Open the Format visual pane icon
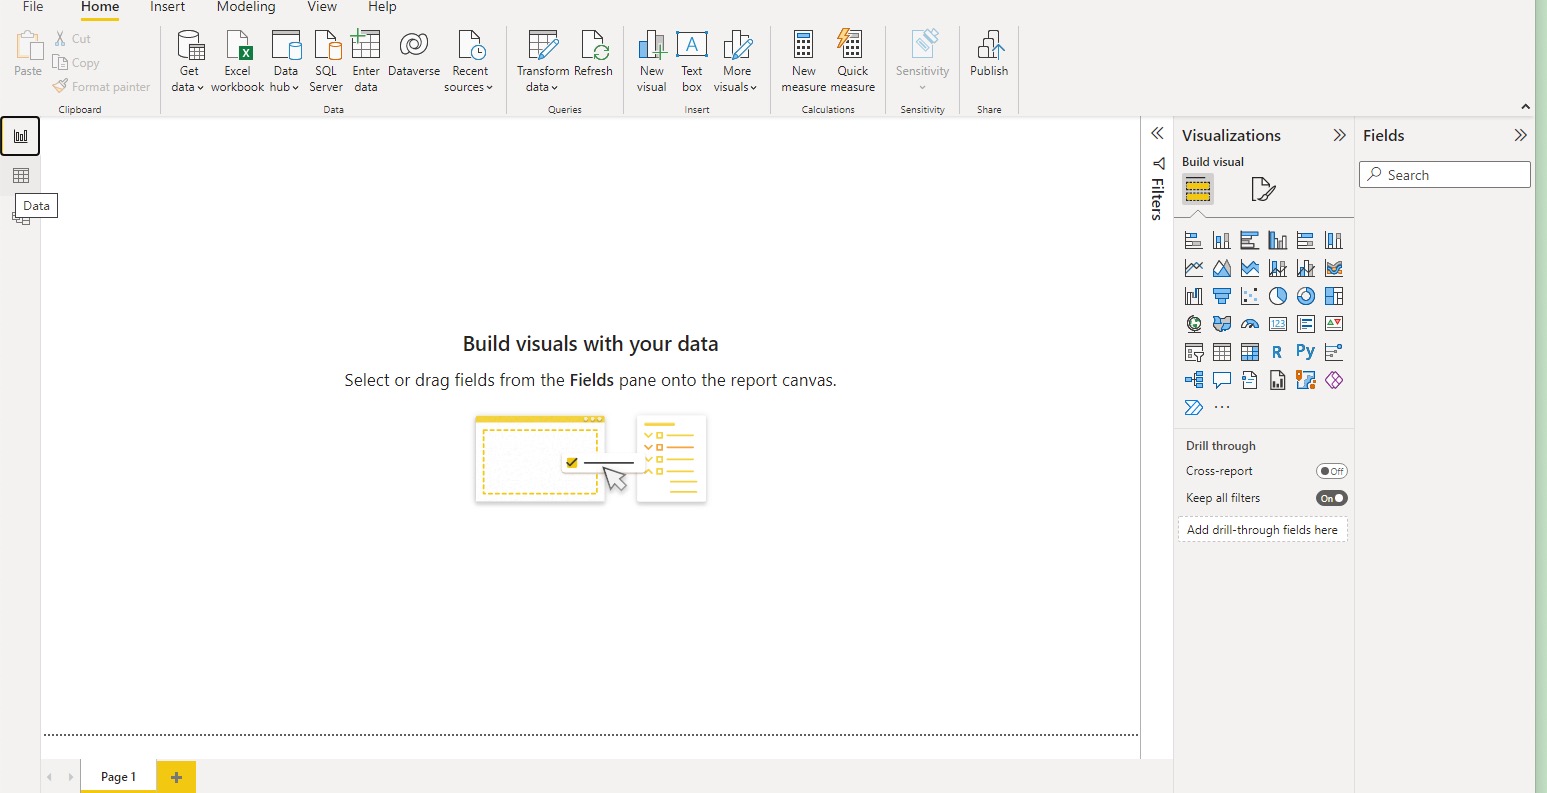Image resolution: width=1547 pixels, height=793 pixels. (x=1263, y=189)
